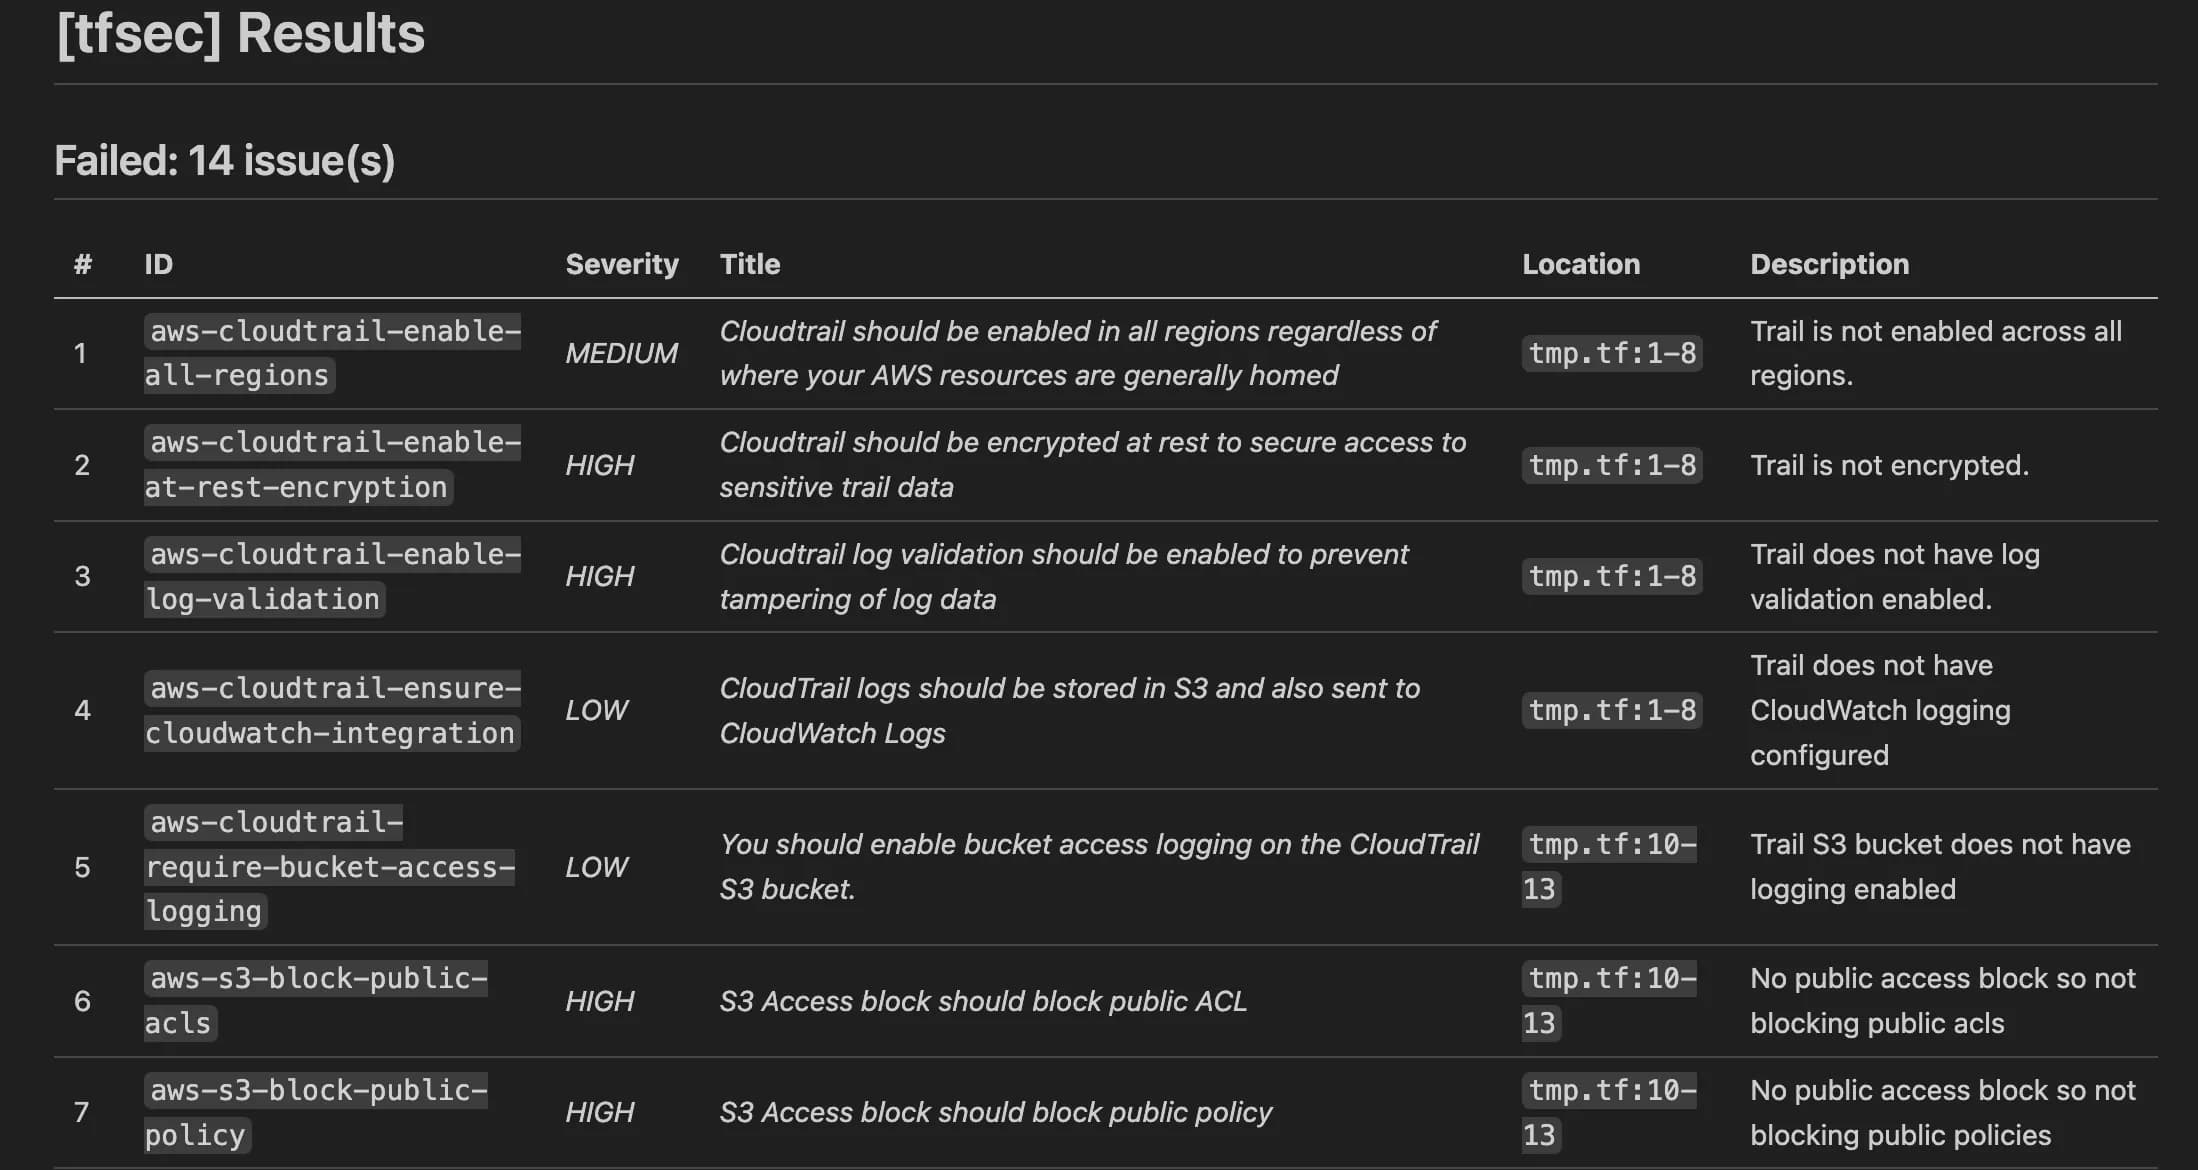Click location tmp.tf:1-8 in row 3
Viewport: 2198px width, 1170px height.
pos(1612,576)
